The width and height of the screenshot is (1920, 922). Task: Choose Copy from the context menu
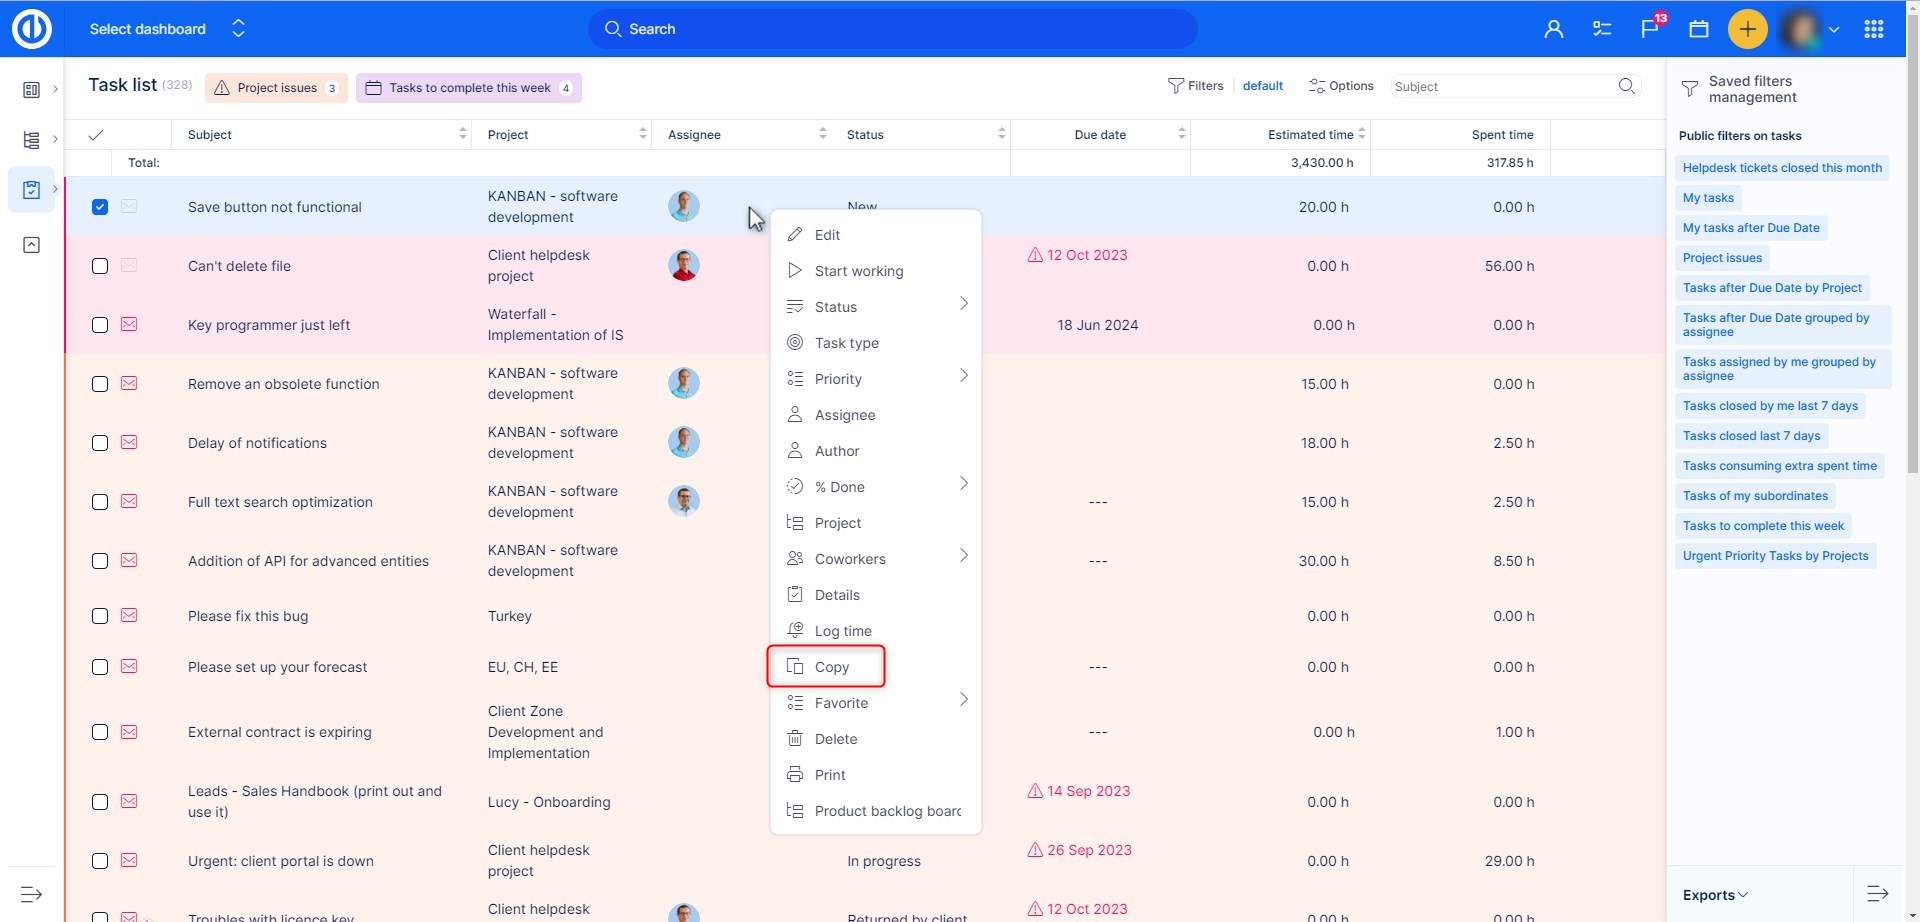click(x=831, y=667)
